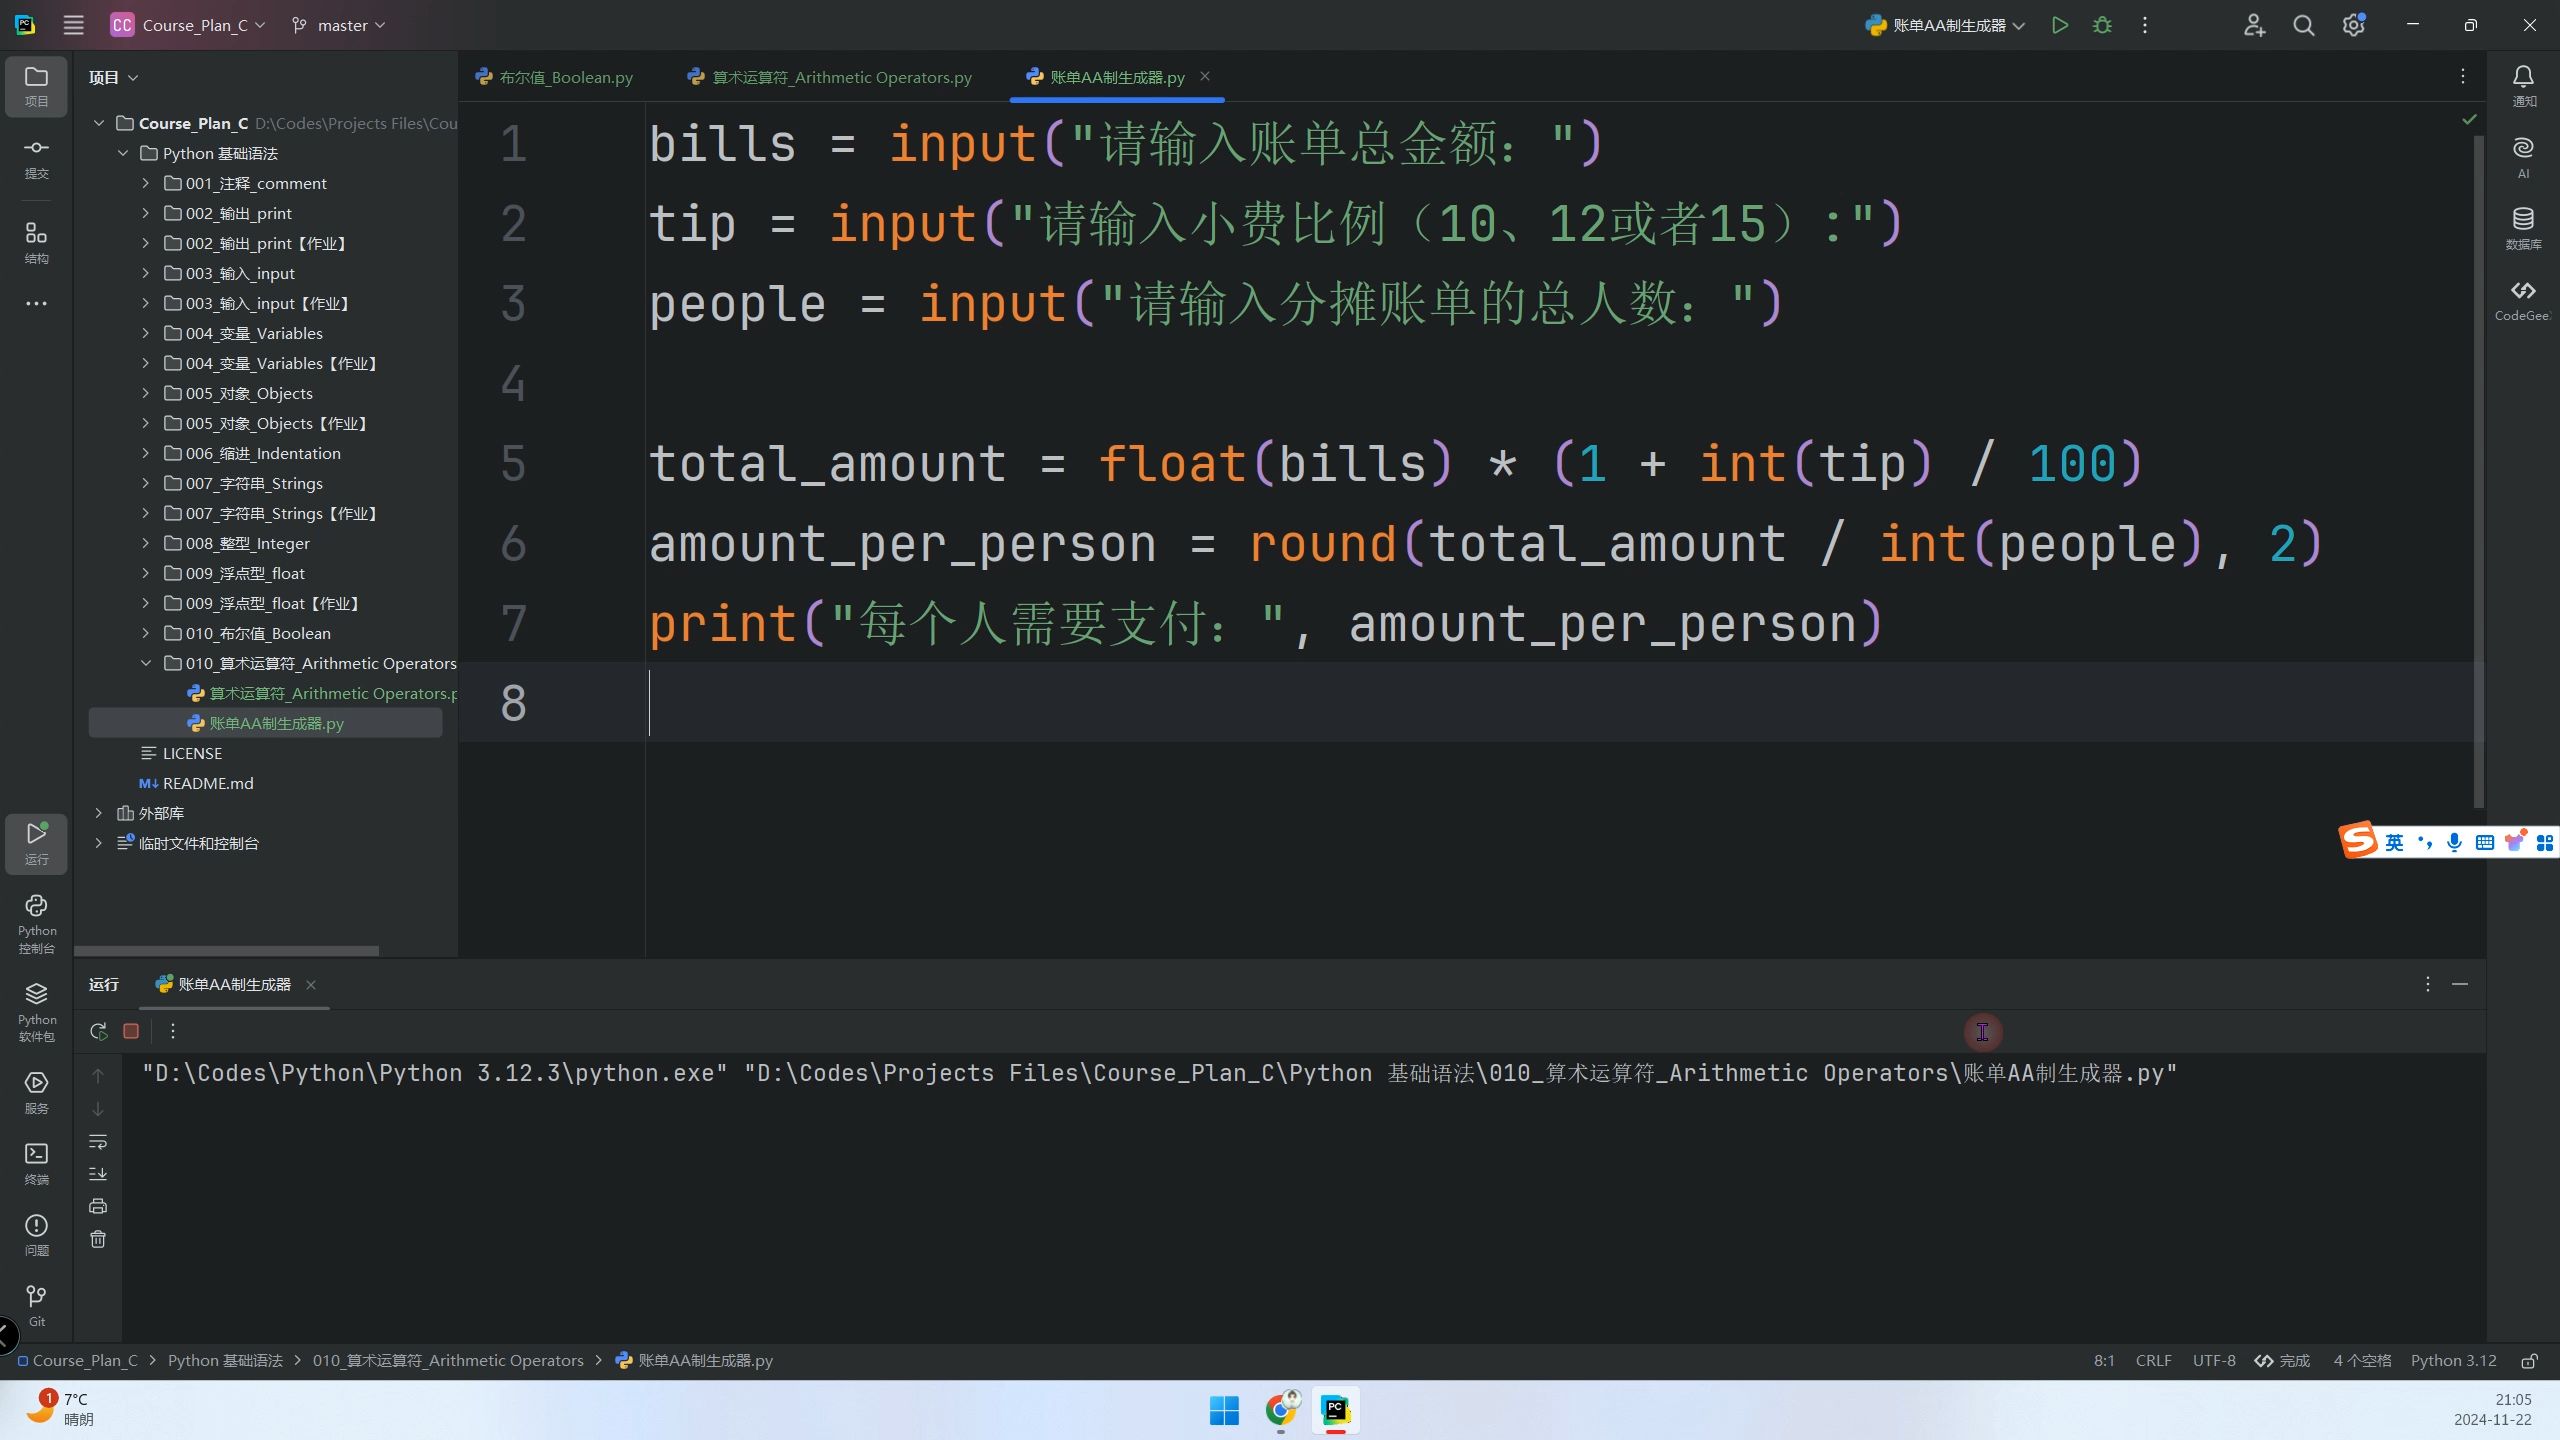This screenshot has height=1440, width=2560.
Task: Click project tree horizontal scrollbar
Action: (x=226, y=950)
